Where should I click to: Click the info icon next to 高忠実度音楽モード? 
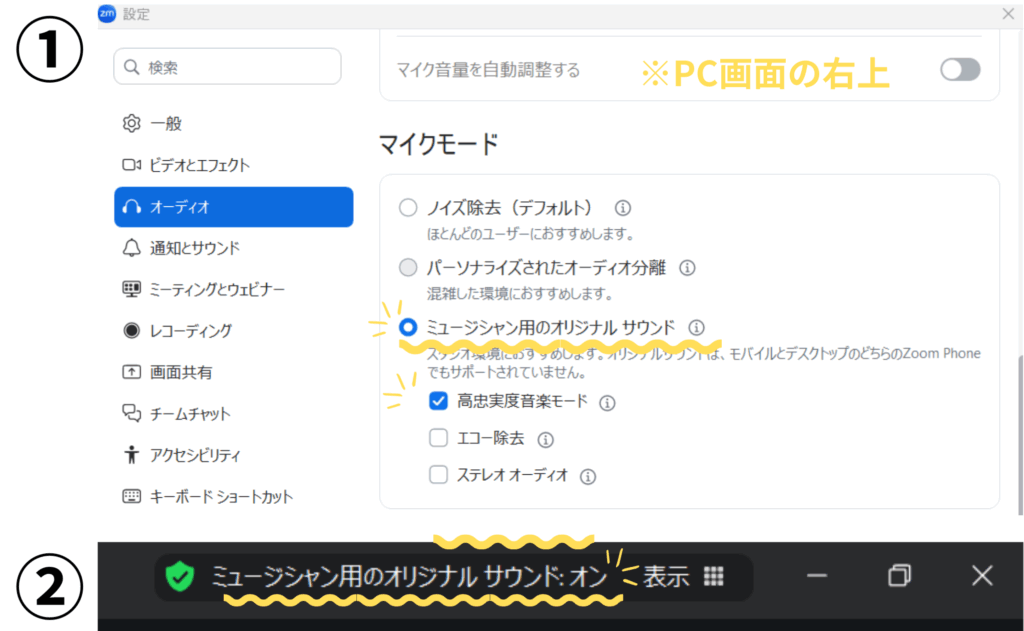point(607,403)
